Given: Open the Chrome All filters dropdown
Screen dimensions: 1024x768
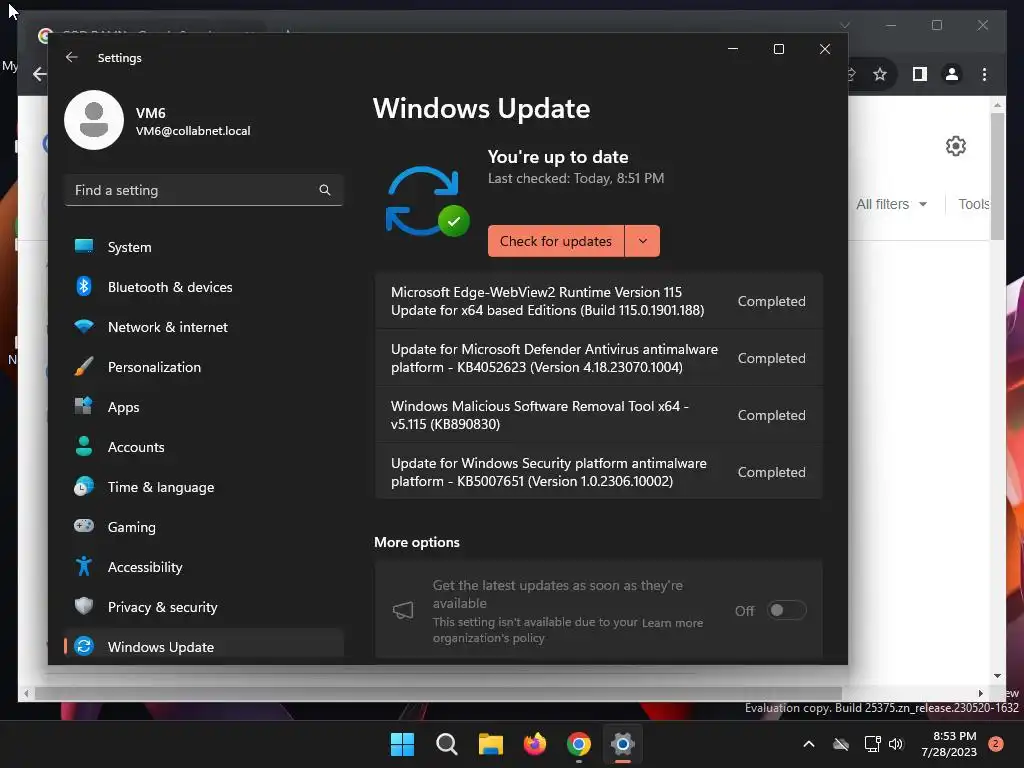Looking at the screenshot, I should point(891,204).
